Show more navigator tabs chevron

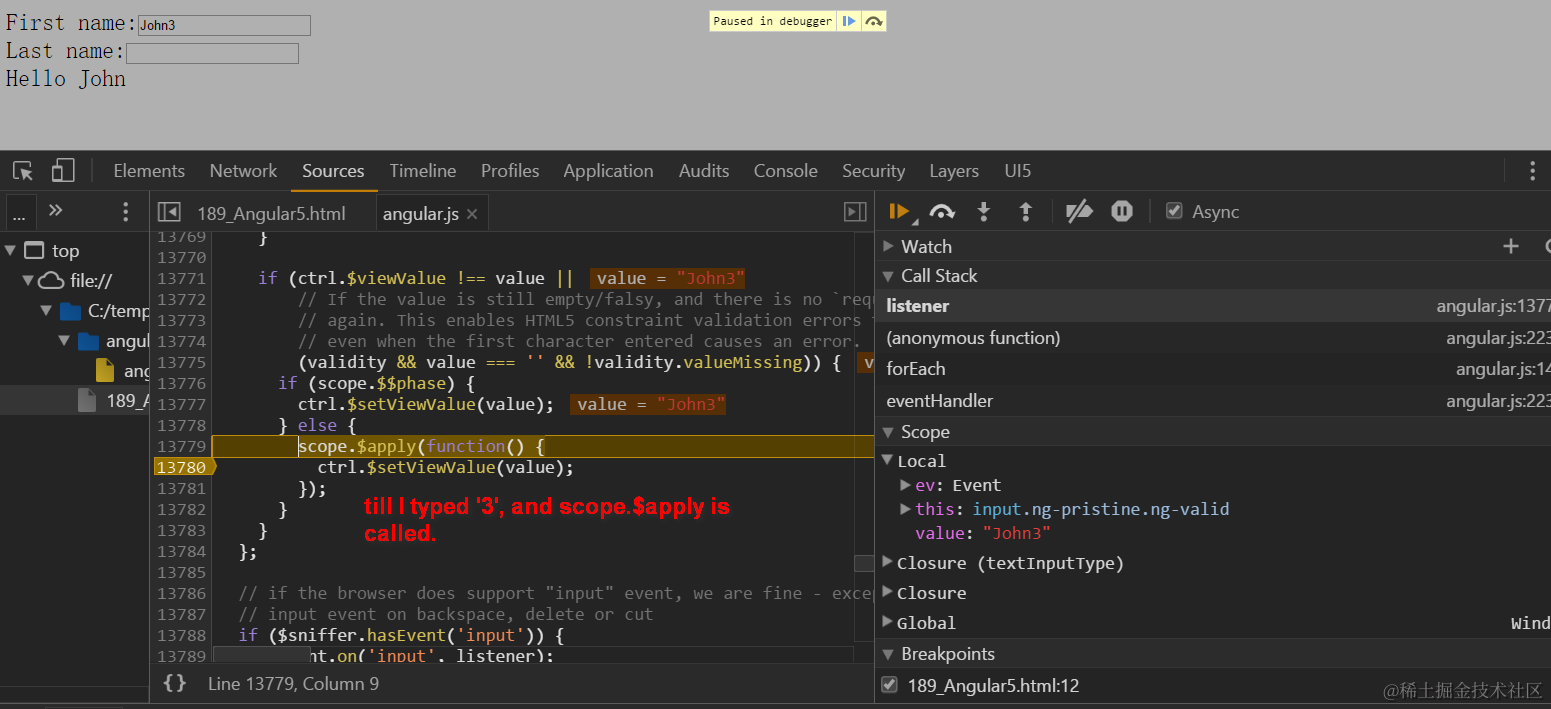(x=56, y=210)
